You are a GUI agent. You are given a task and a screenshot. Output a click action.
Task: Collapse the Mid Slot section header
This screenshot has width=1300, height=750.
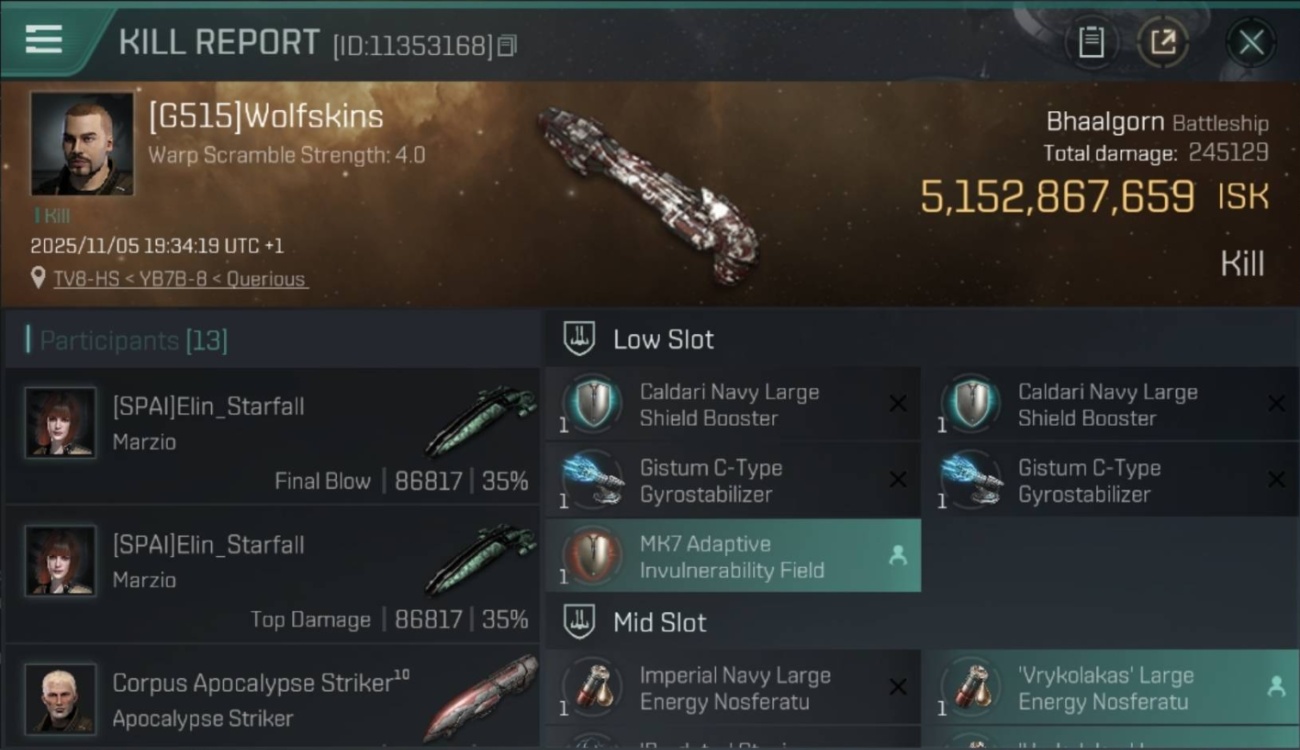(659, 622)
